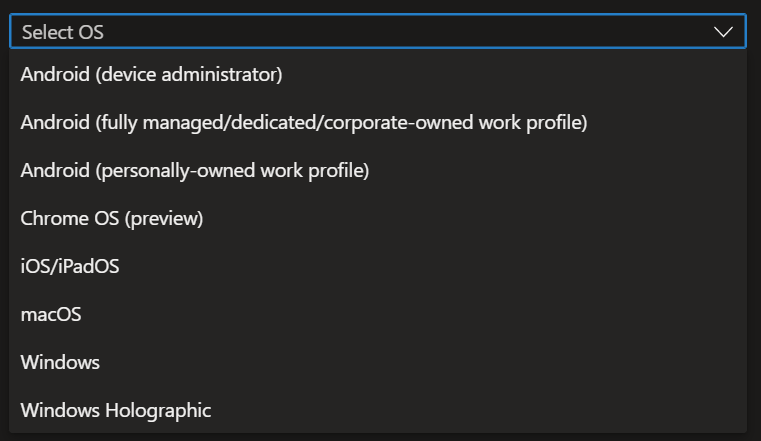This screenshot has width=761, height=441.
Task: Click the last item, Windows Holographic
Action: coord(116,410)
